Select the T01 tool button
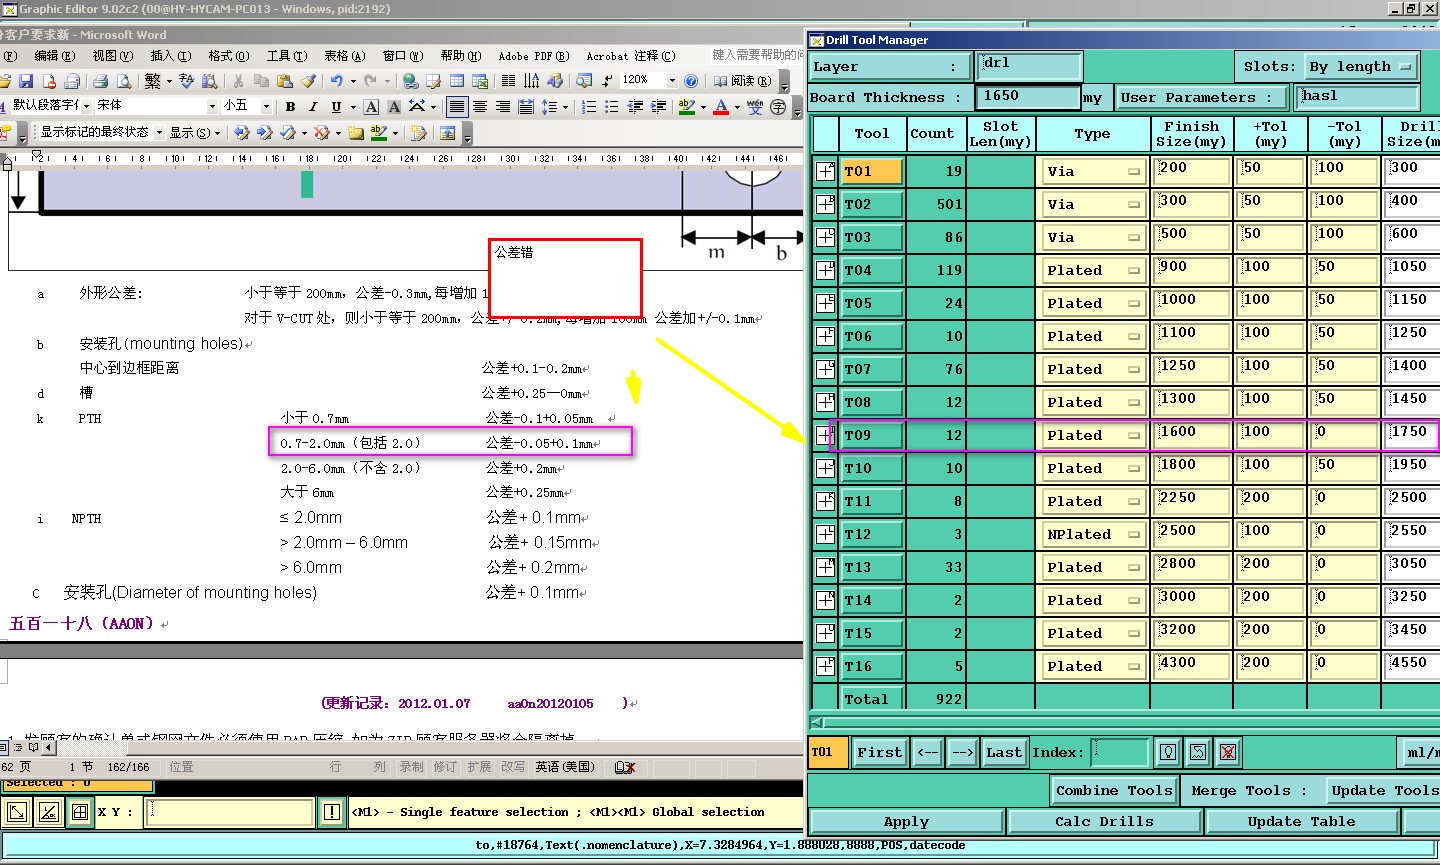This screenshot has width=1440, height=865. 871,171
